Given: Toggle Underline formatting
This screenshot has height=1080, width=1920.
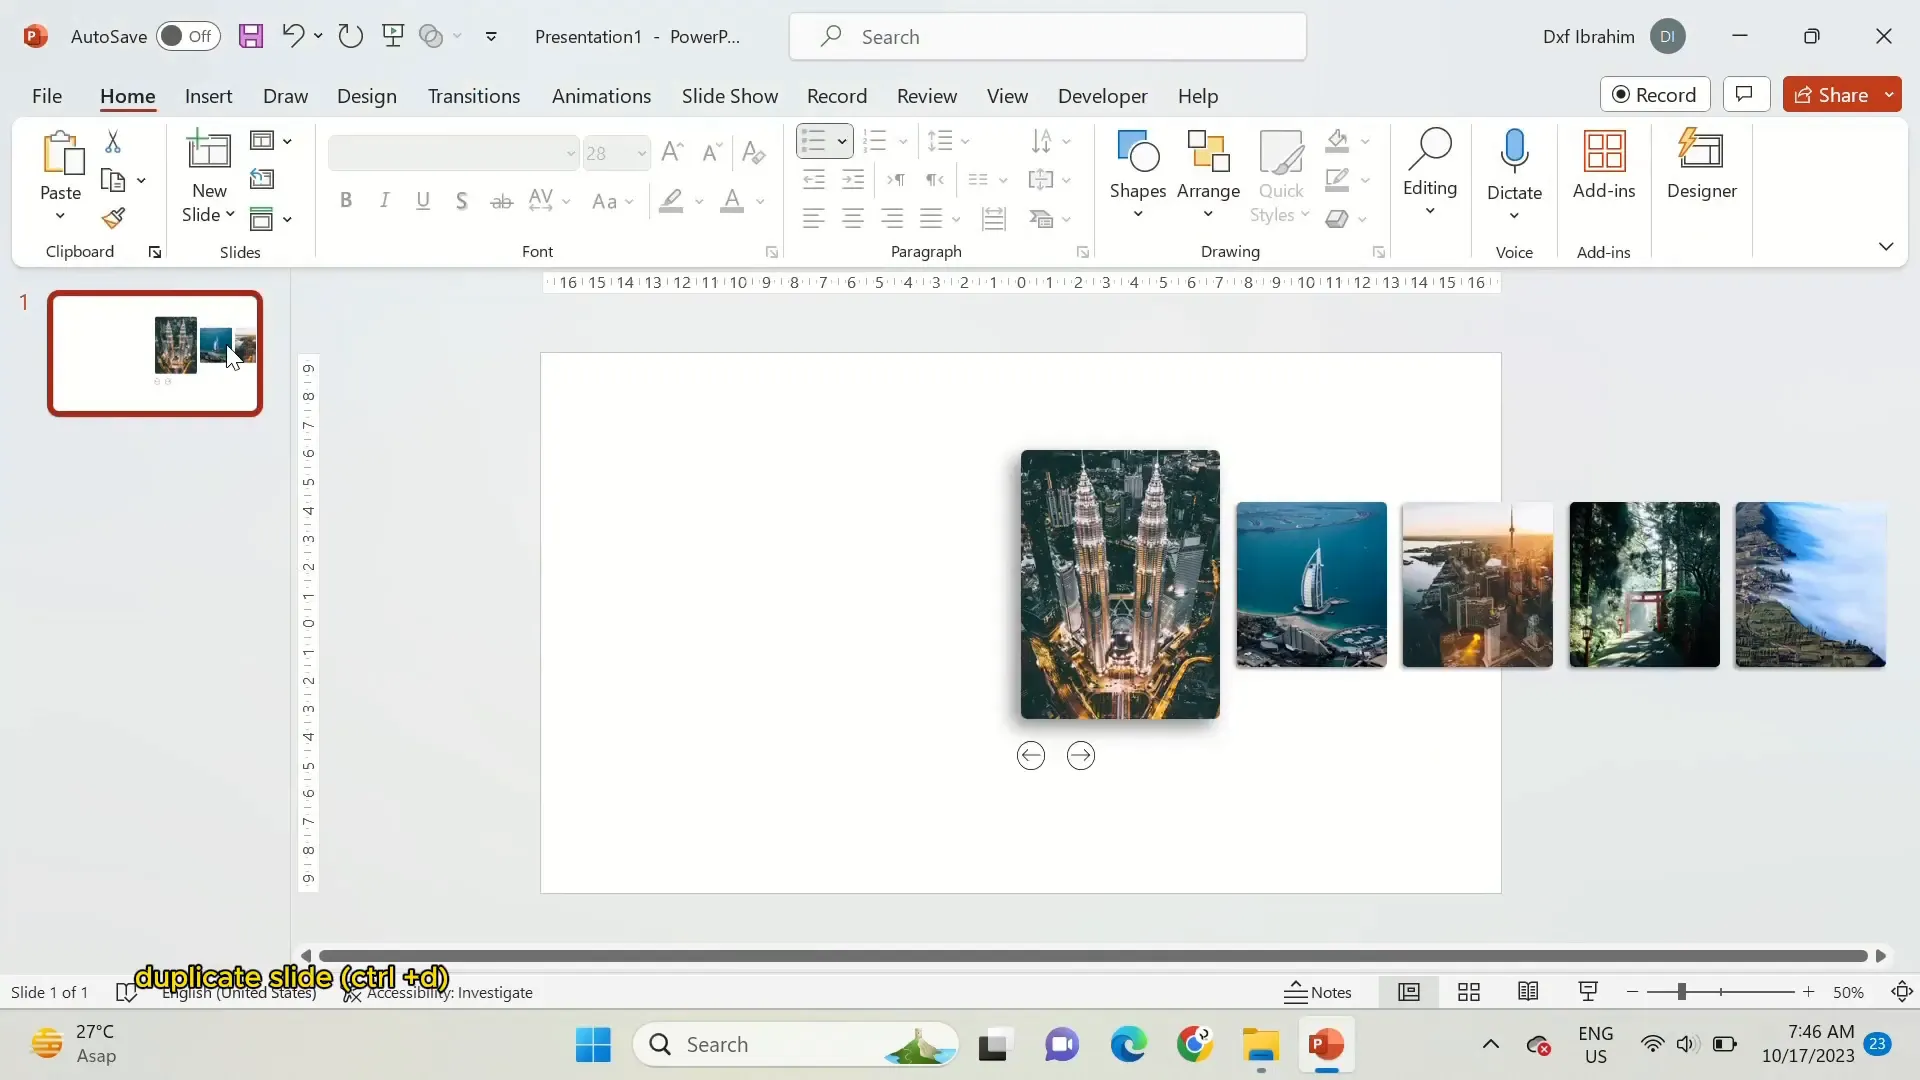Looking at the screenshot, I should (423, 200).
